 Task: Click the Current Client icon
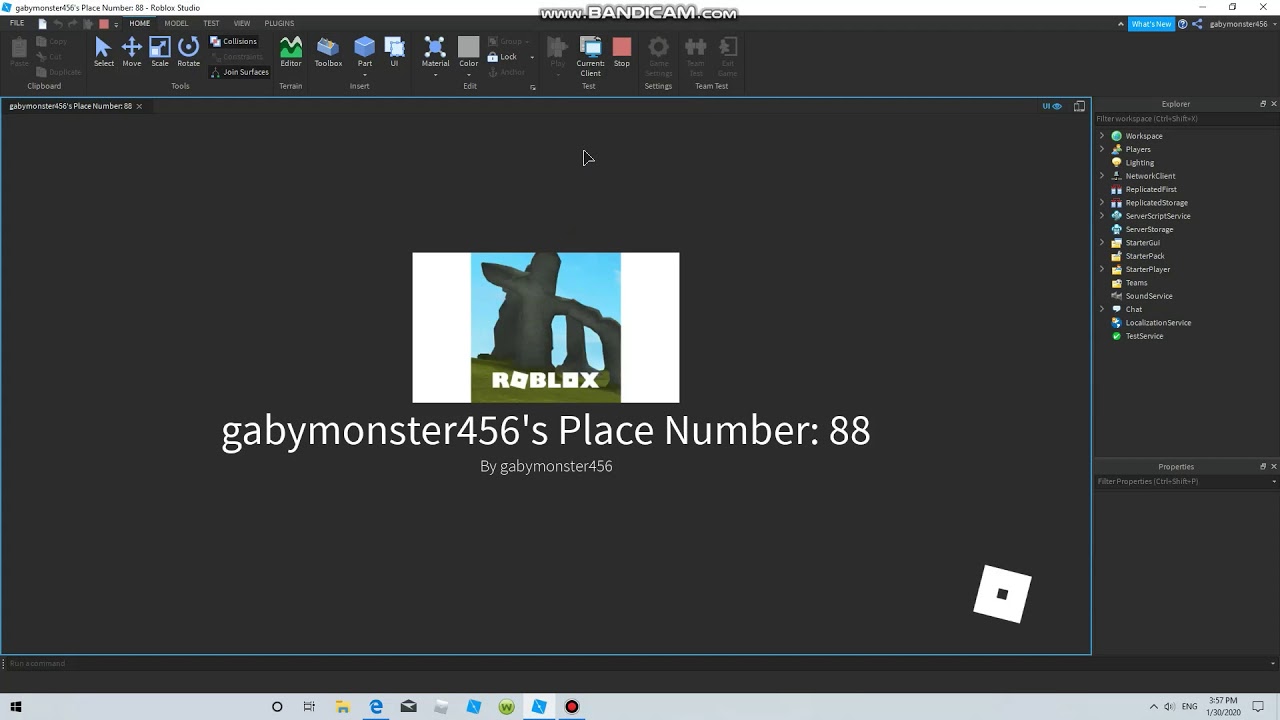point(590,47)
